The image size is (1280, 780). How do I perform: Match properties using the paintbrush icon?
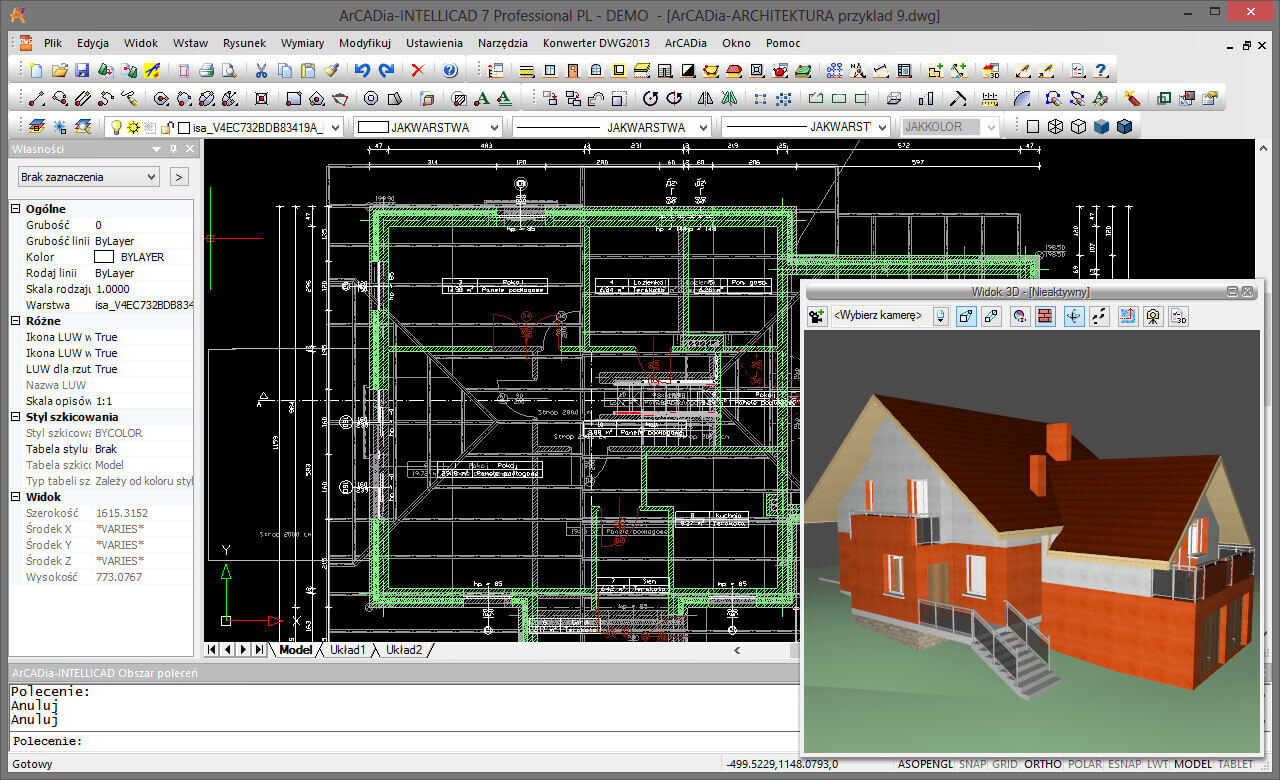coord(331,71)
